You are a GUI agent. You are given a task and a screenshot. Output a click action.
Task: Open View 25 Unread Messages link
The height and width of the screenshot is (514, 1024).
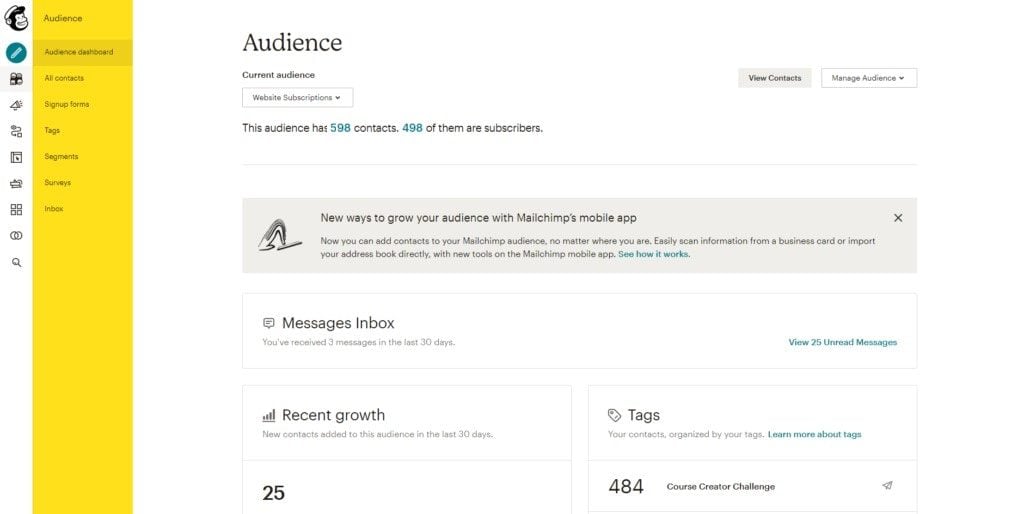click(x=842, y=342)
